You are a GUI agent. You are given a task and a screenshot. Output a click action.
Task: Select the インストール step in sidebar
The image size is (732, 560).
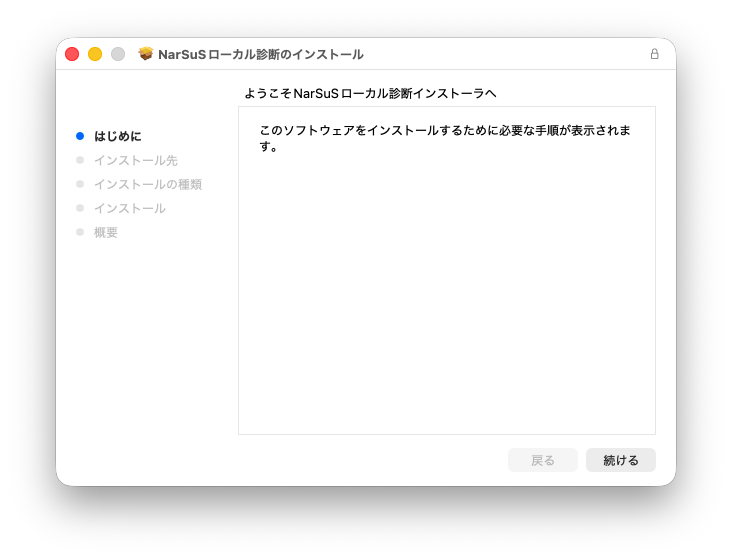click(130, 208)
